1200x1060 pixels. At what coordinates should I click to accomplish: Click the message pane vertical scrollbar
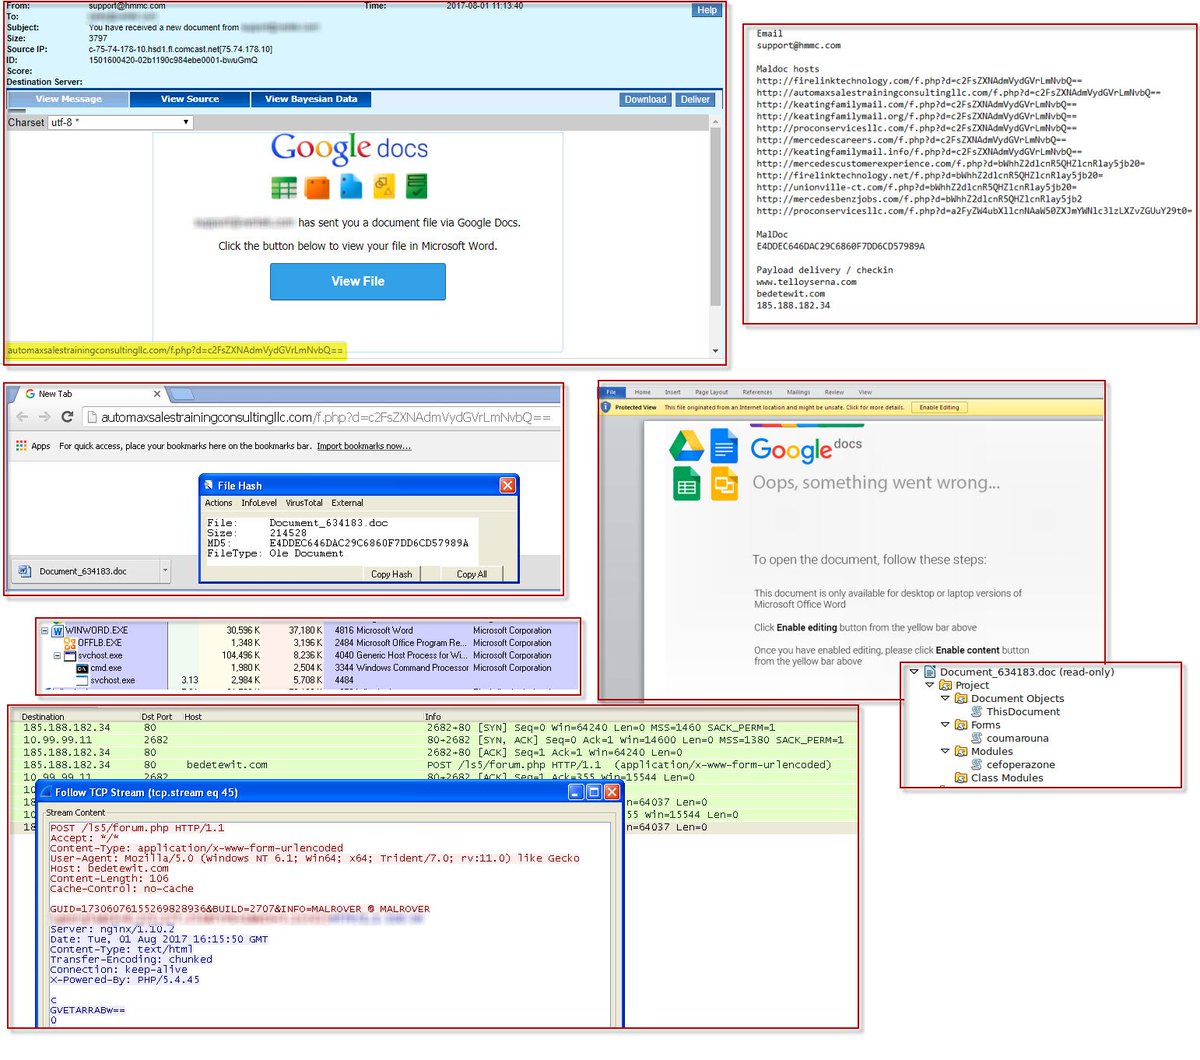[x=715, y=215]
